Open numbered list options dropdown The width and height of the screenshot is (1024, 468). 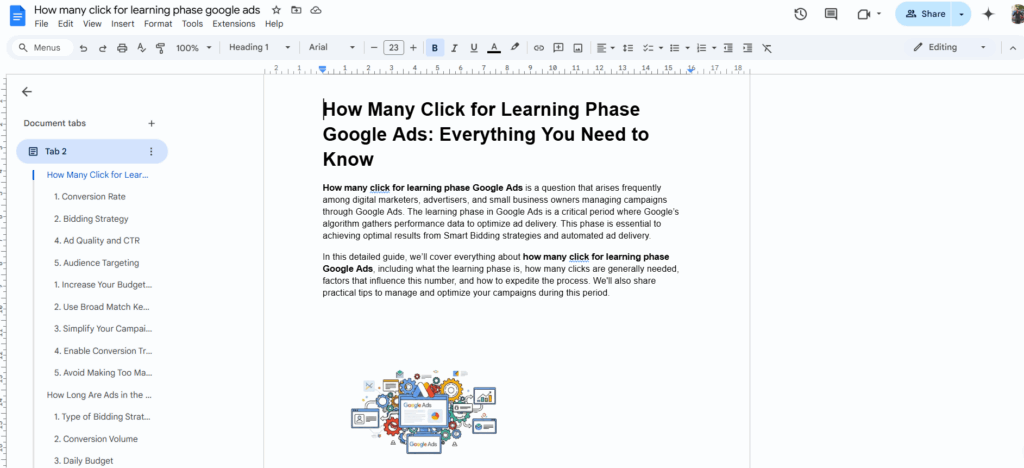coord(714,48)
